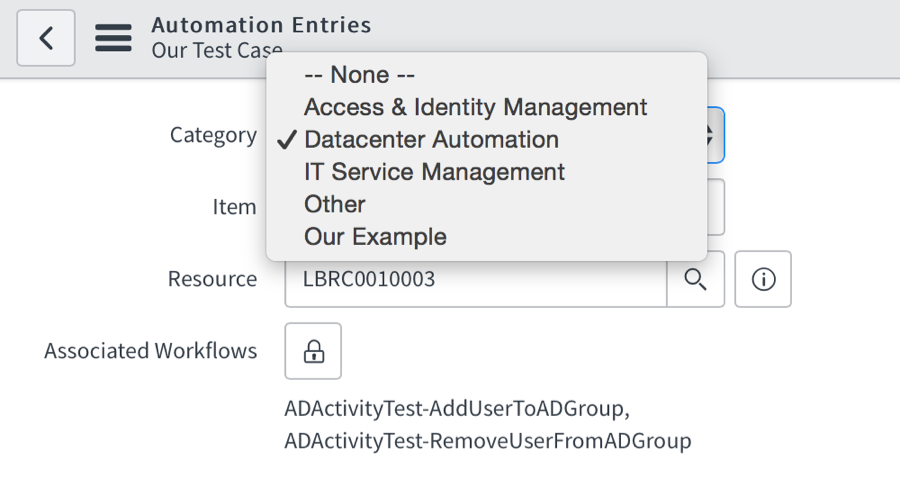Select the checked Datacenter Automation option
900x479 pixels.
pos(431,139)
